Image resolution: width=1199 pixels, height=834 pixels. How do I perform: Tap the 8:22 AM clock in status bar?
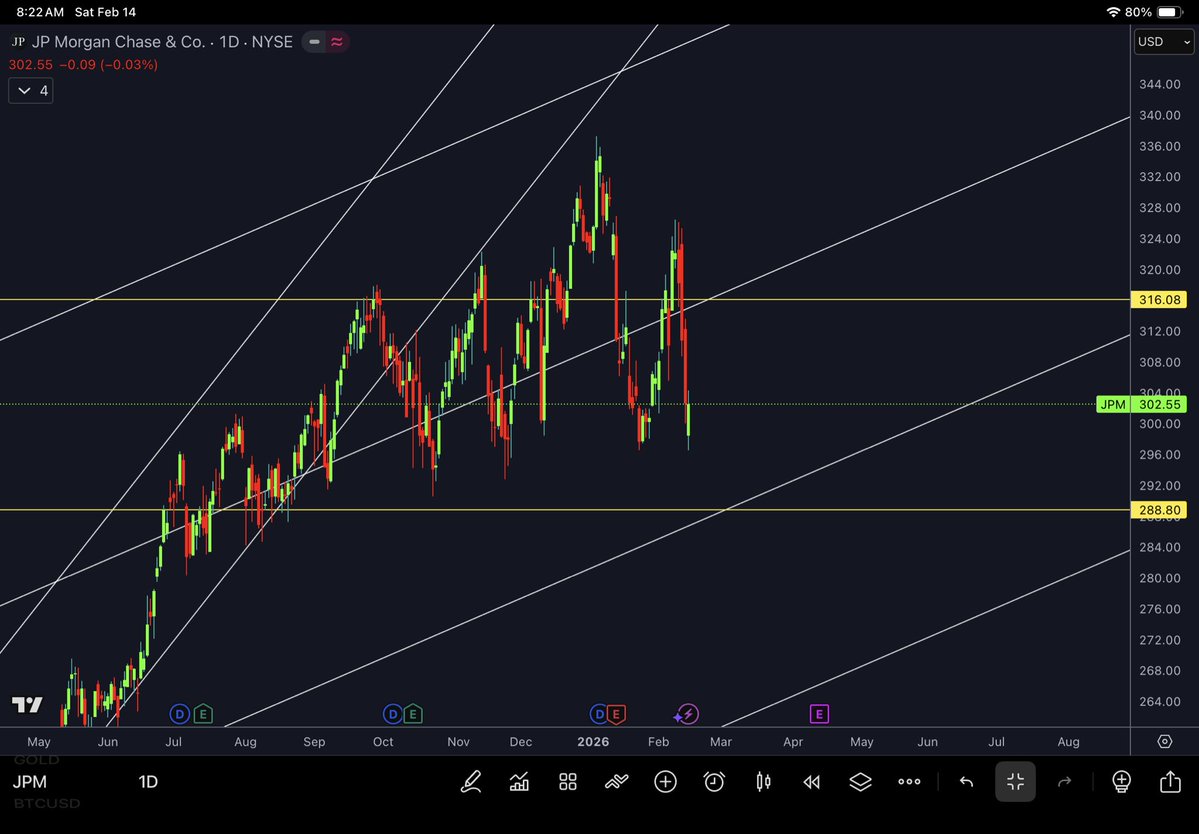pos(40,12)
